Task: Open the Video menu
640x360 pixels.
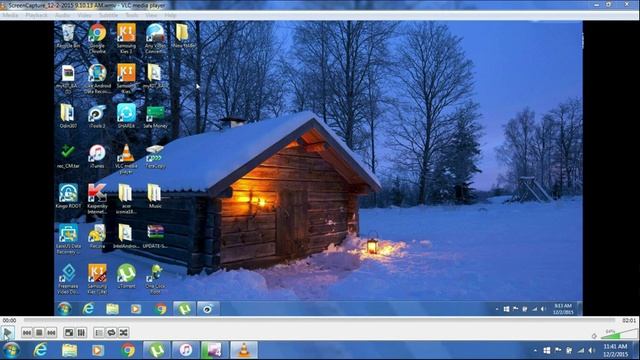Action: 84,15
